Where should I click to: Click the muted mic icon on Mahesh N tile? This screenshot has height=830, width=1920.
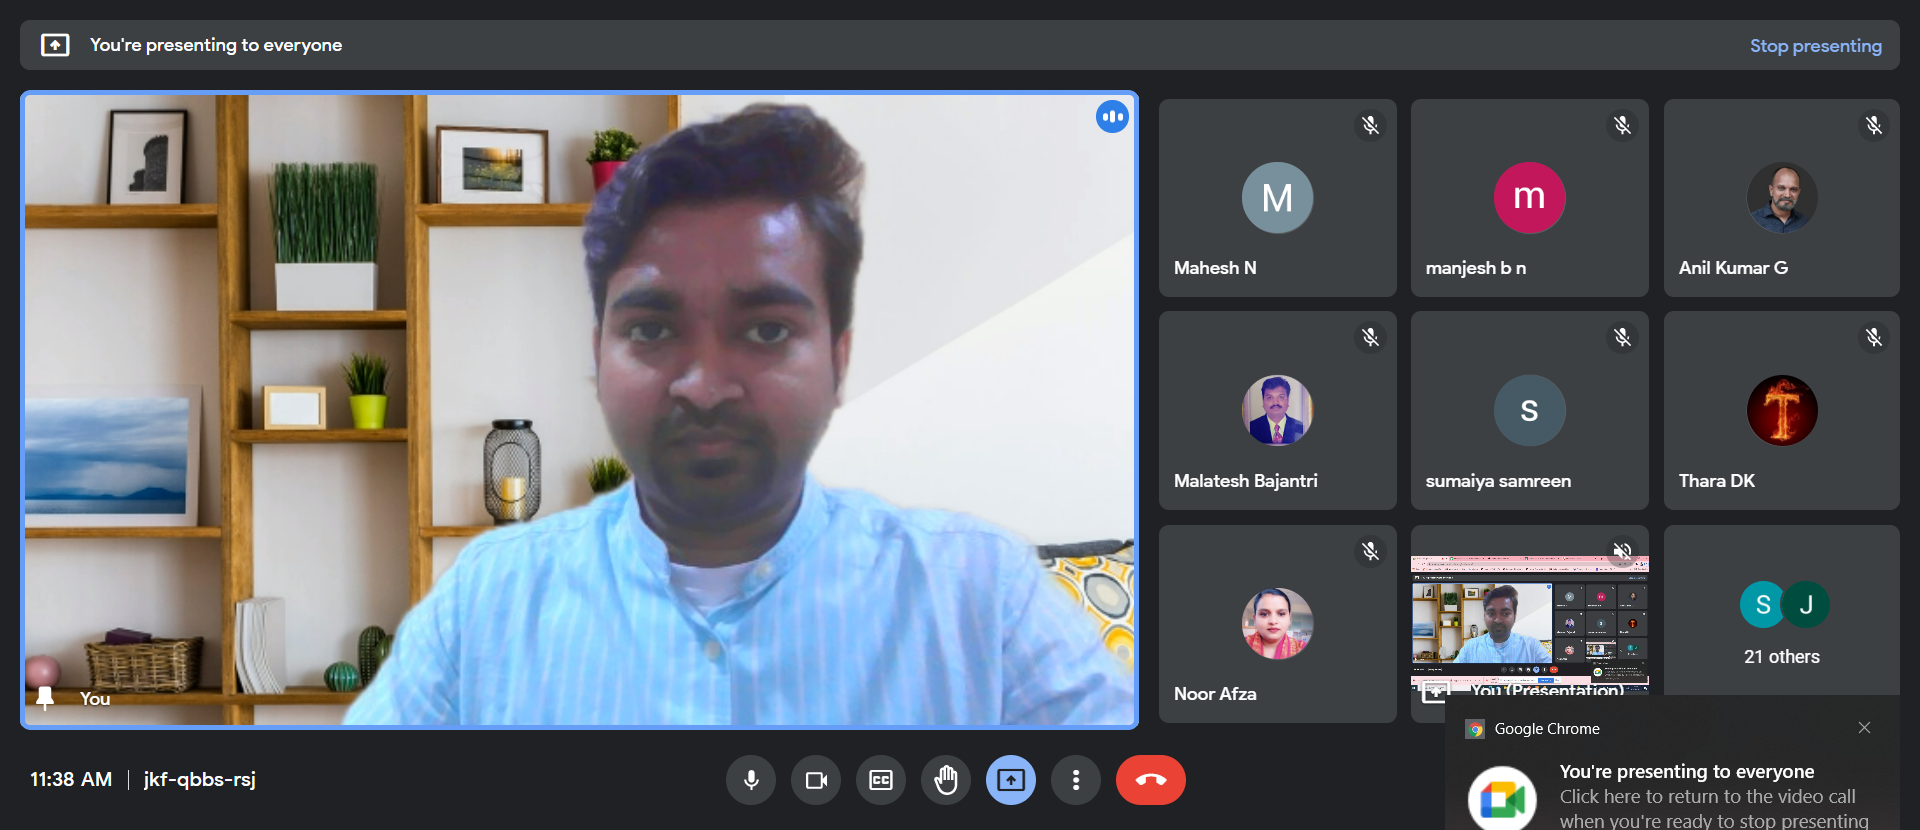1370,125
